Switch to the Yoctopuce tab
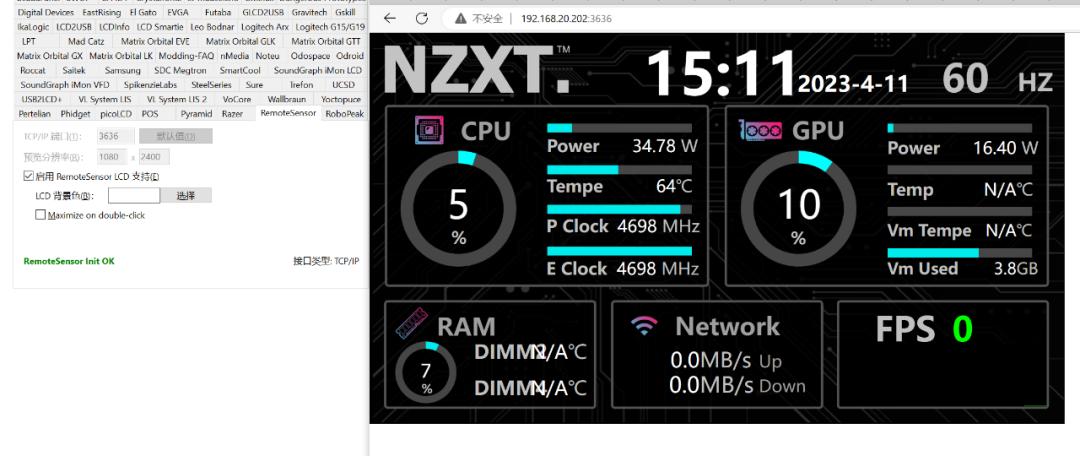 click(x=341, y=99)
